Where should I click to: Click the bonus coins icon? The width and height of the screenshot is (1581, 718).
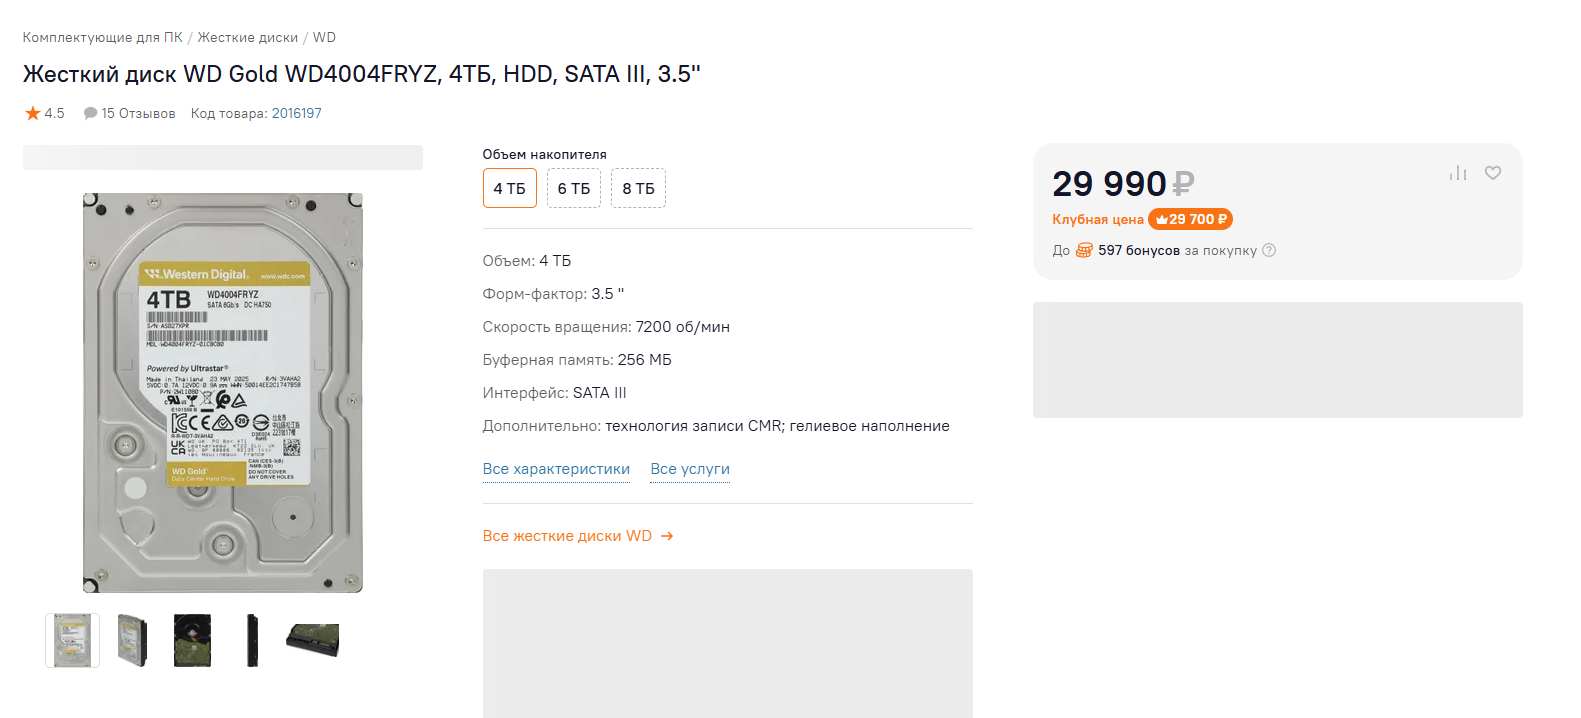click(1084, 250)
